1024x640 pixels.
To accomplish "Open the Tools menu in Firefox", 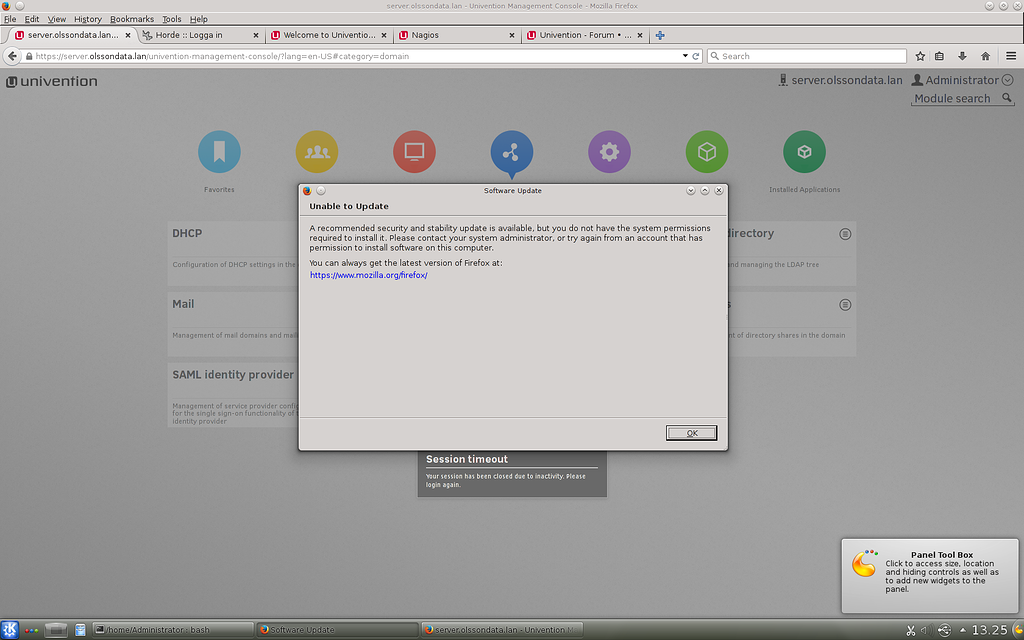I will (172, 18).
